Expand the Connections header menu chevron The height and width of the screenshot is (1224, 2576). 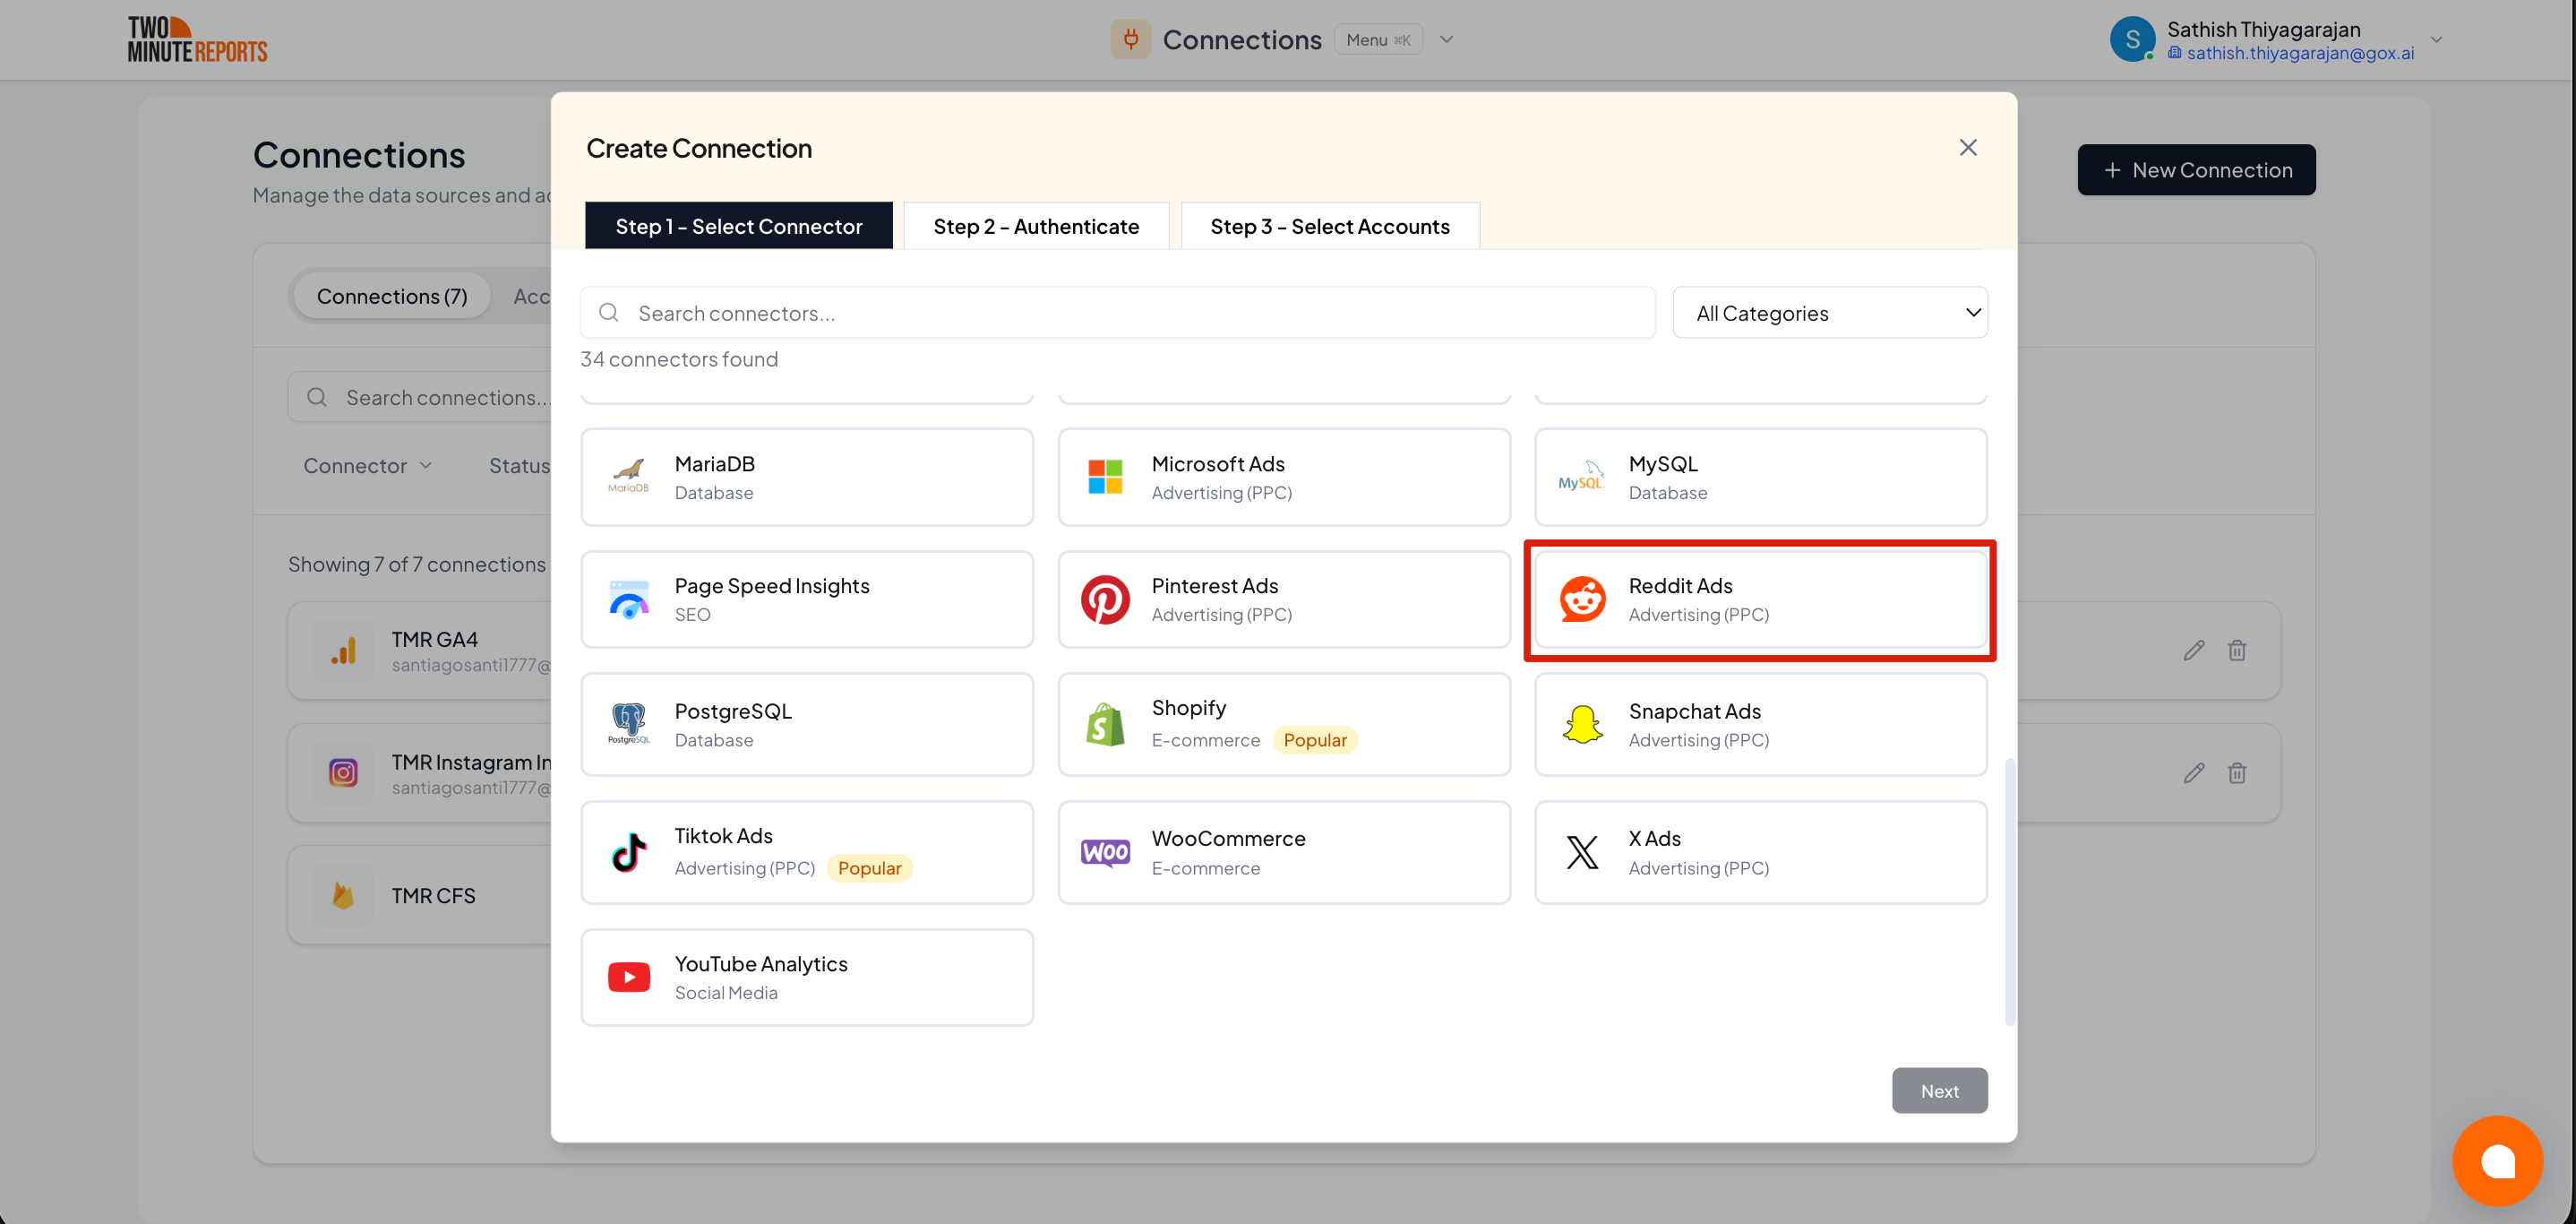(x=1446, y=39)
